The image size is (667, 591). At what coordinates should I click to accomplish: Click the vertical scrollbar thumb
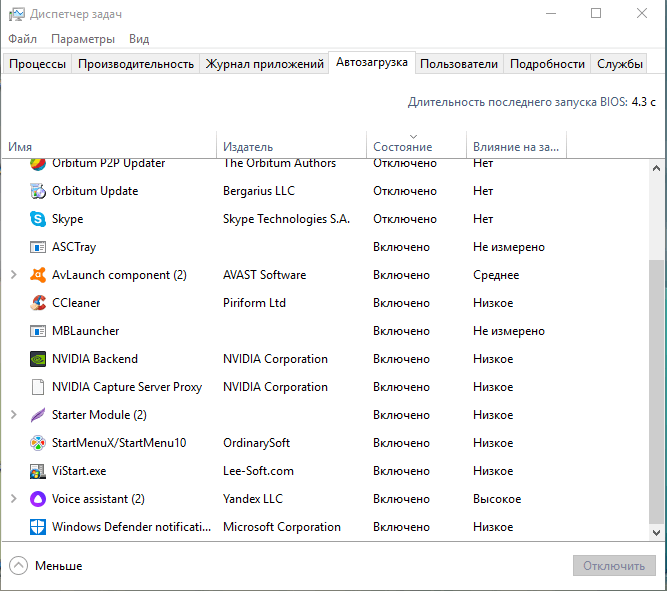656,392
